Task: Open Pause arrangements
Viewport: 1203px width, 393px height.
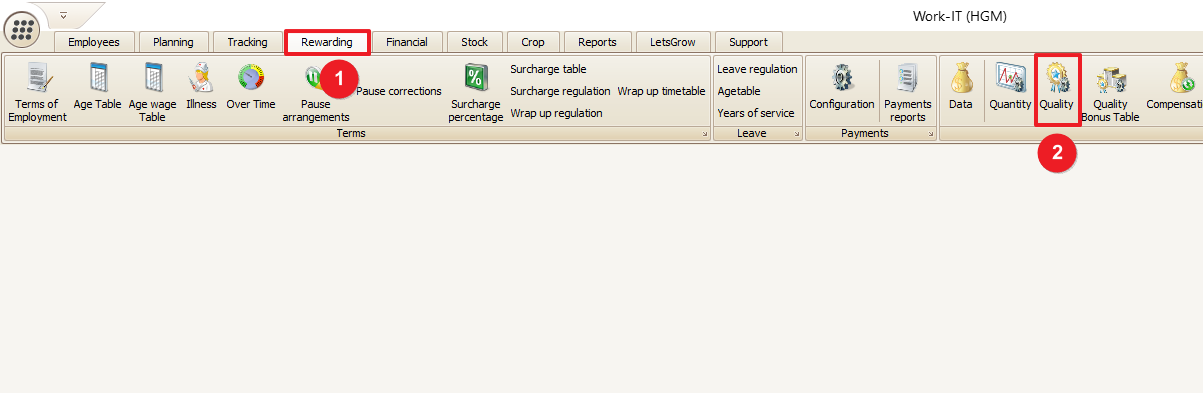Action: coord(316,92)
